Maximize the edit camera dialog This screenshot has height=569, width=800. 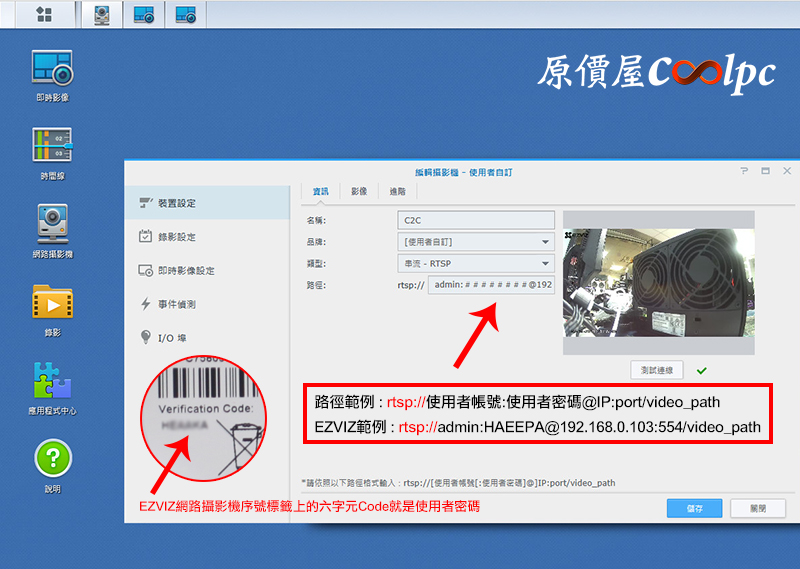click(765, 171)
